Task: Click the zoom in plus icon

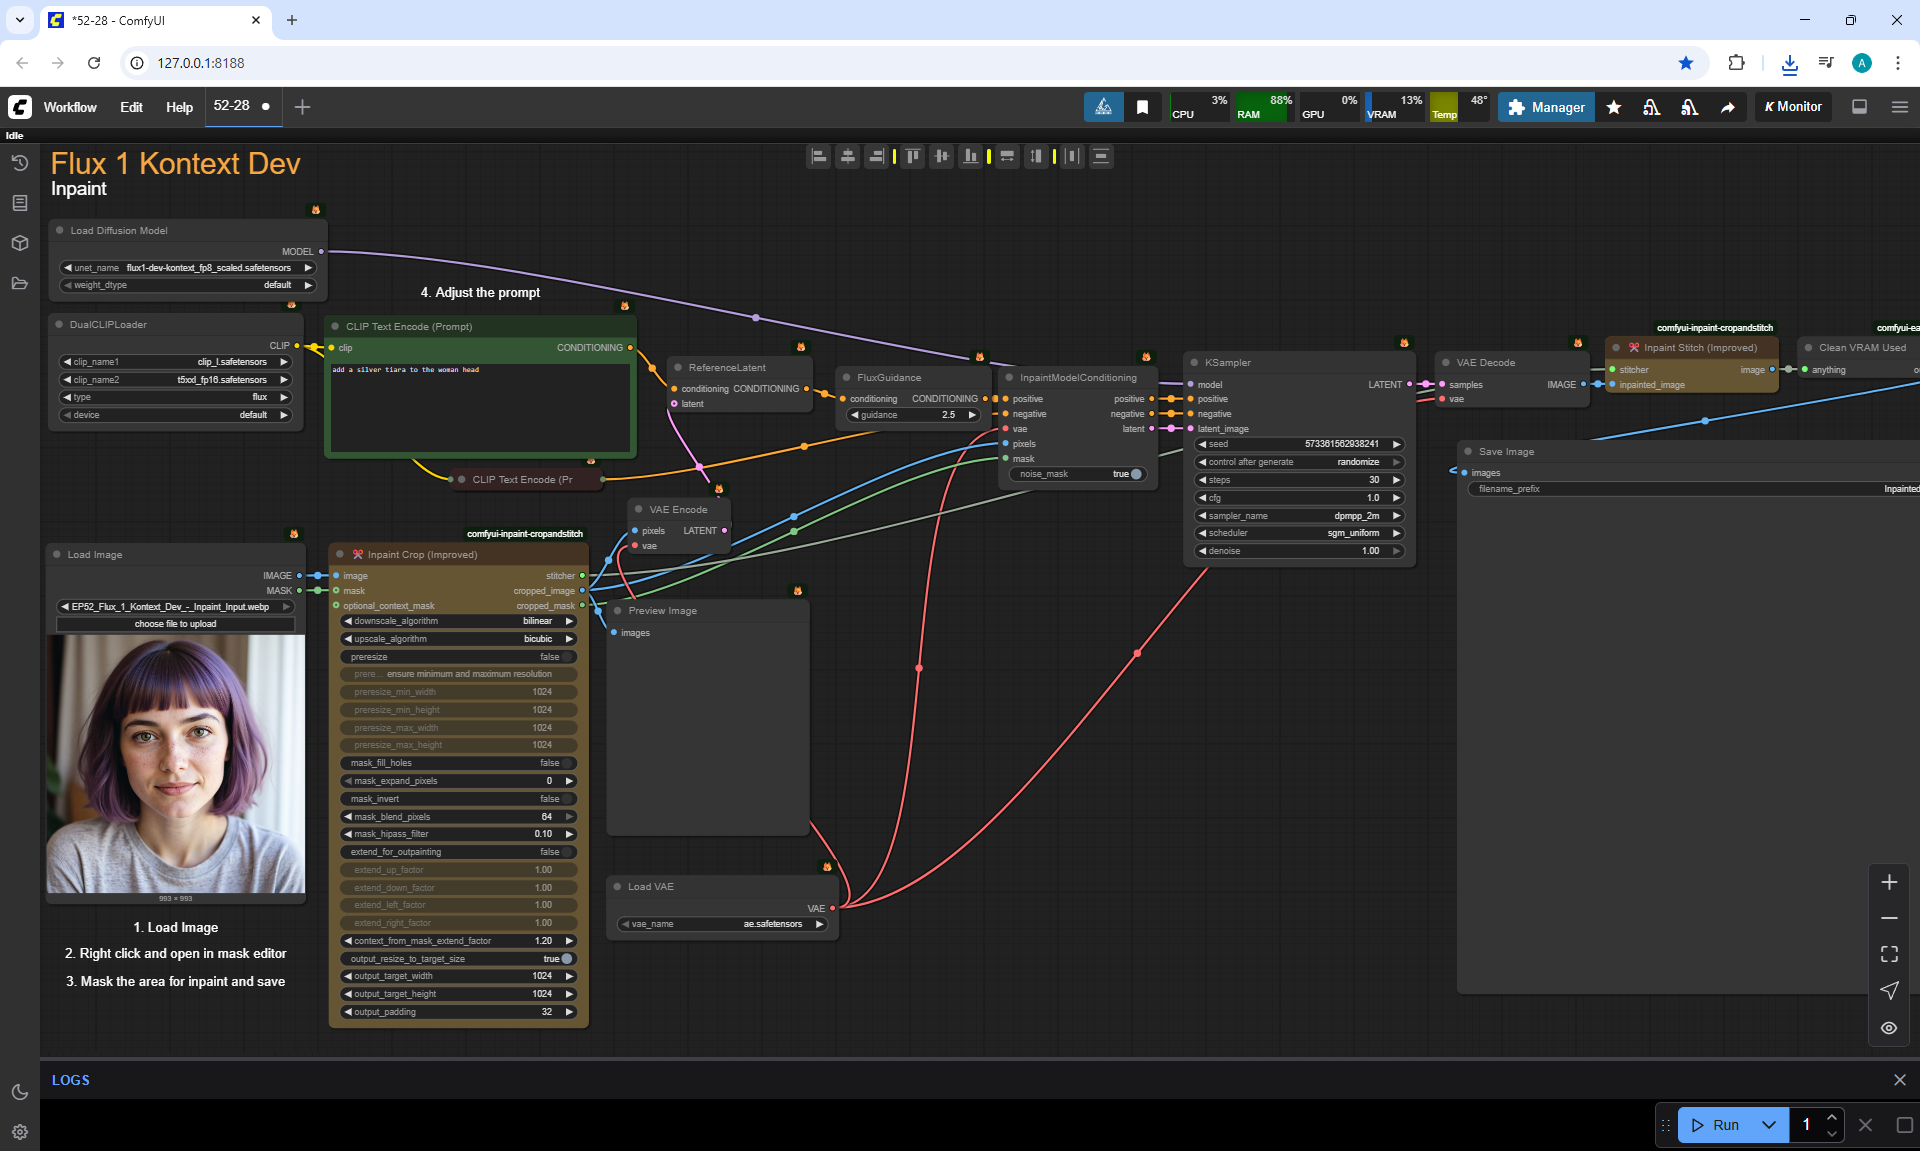Action: [1889, 882]
